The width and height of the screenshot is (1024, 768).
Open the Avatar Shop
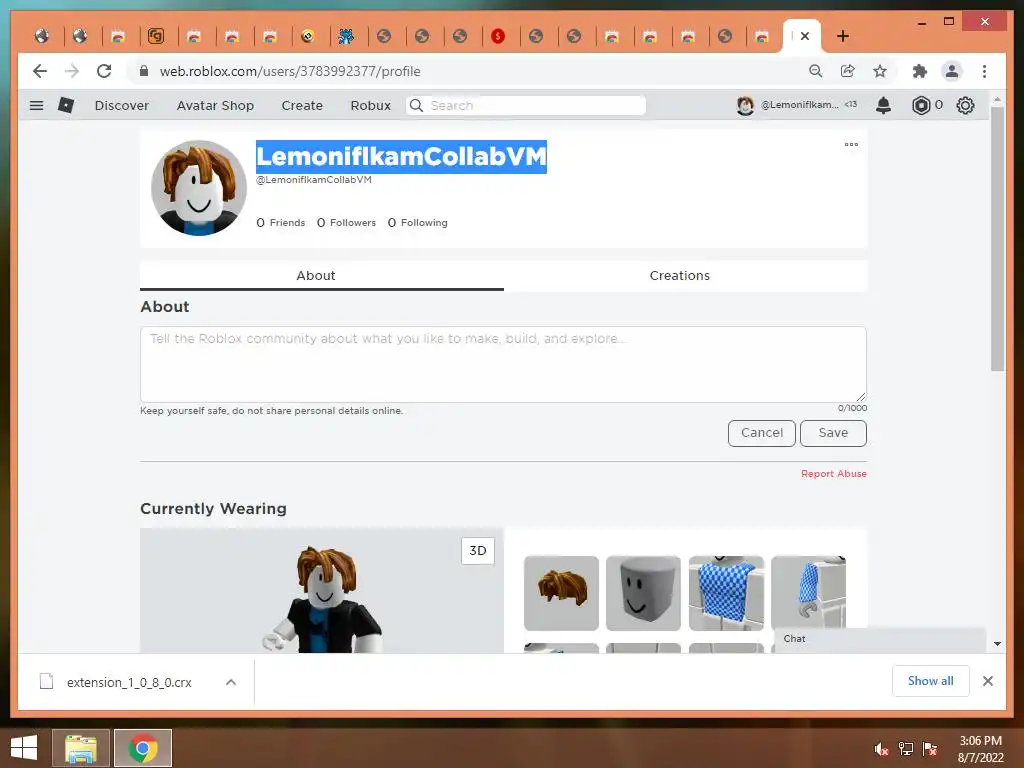[x=215, y=106]
